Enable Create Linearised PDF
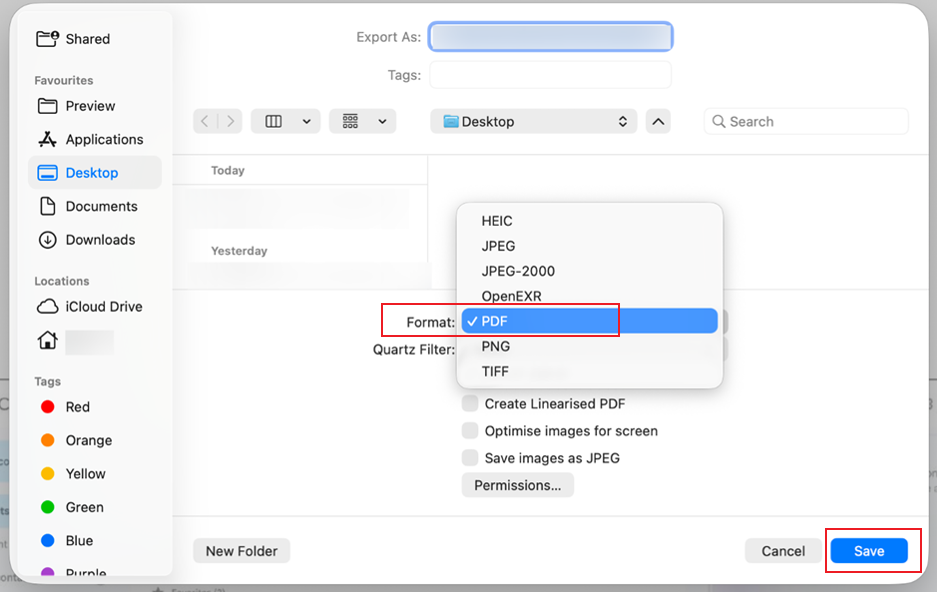This screenshot has width=937, height=592. (469, 402)
